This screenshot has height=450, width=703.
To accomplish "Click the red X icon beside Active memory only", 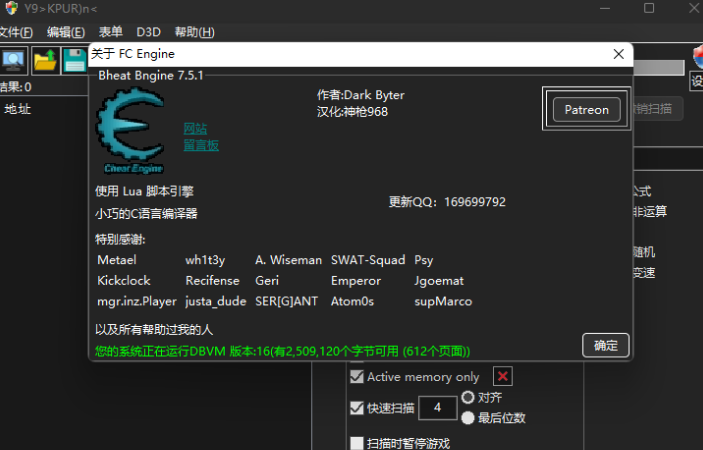I will pos(503,376).
